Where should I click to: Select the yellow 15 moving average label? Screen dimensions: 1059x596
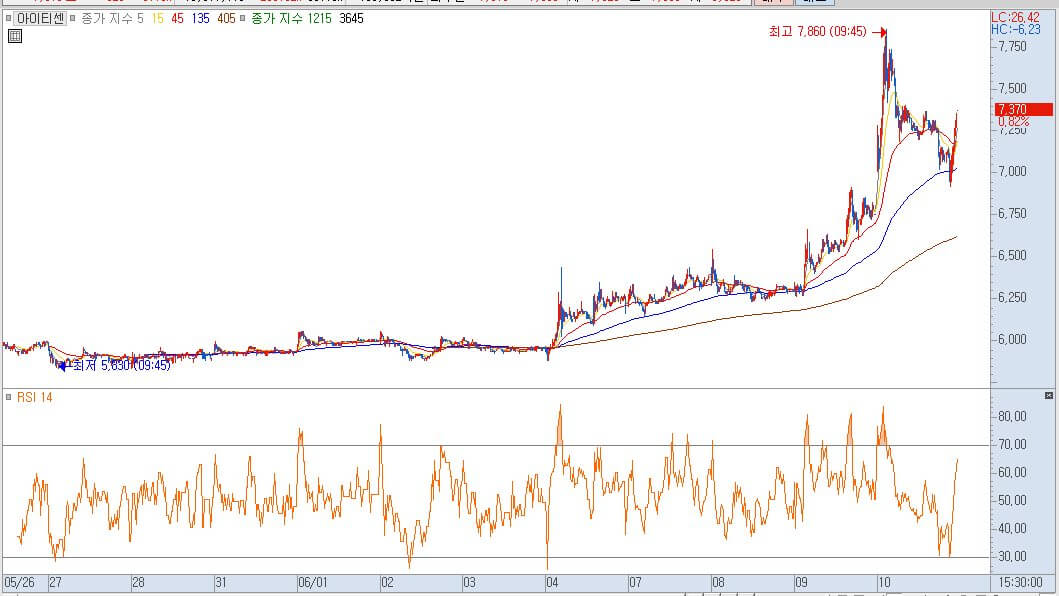coord(157,18)
